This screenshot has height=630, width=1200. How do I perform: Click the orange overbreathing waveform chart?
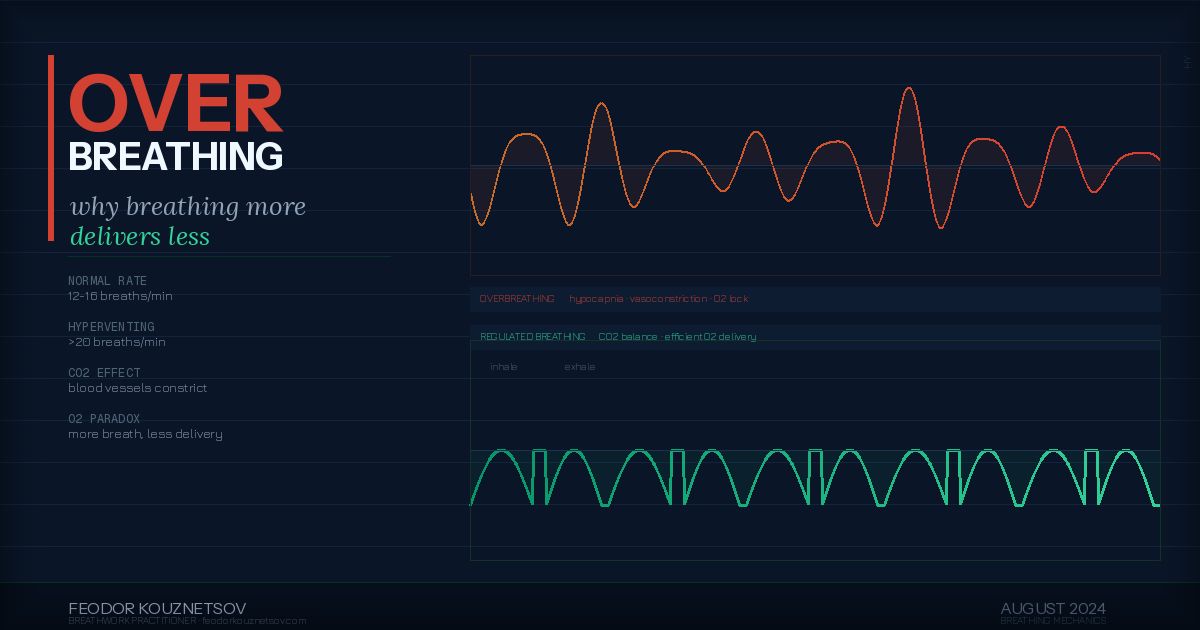tap(815, 165)
